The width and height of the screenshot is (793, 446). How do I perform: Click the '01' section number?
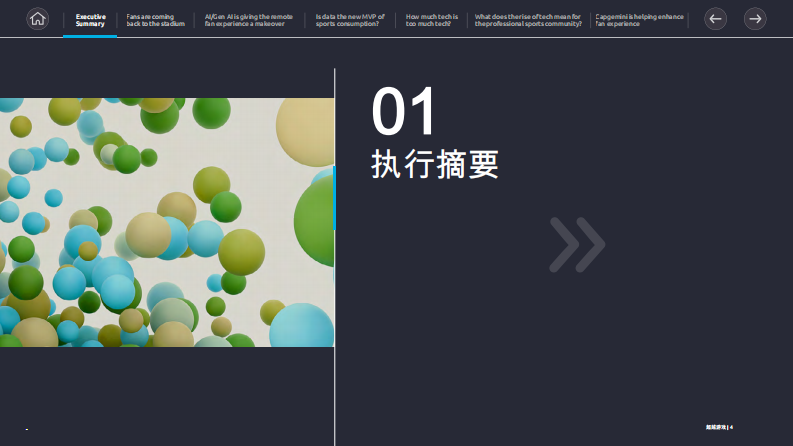coord(404,112)
